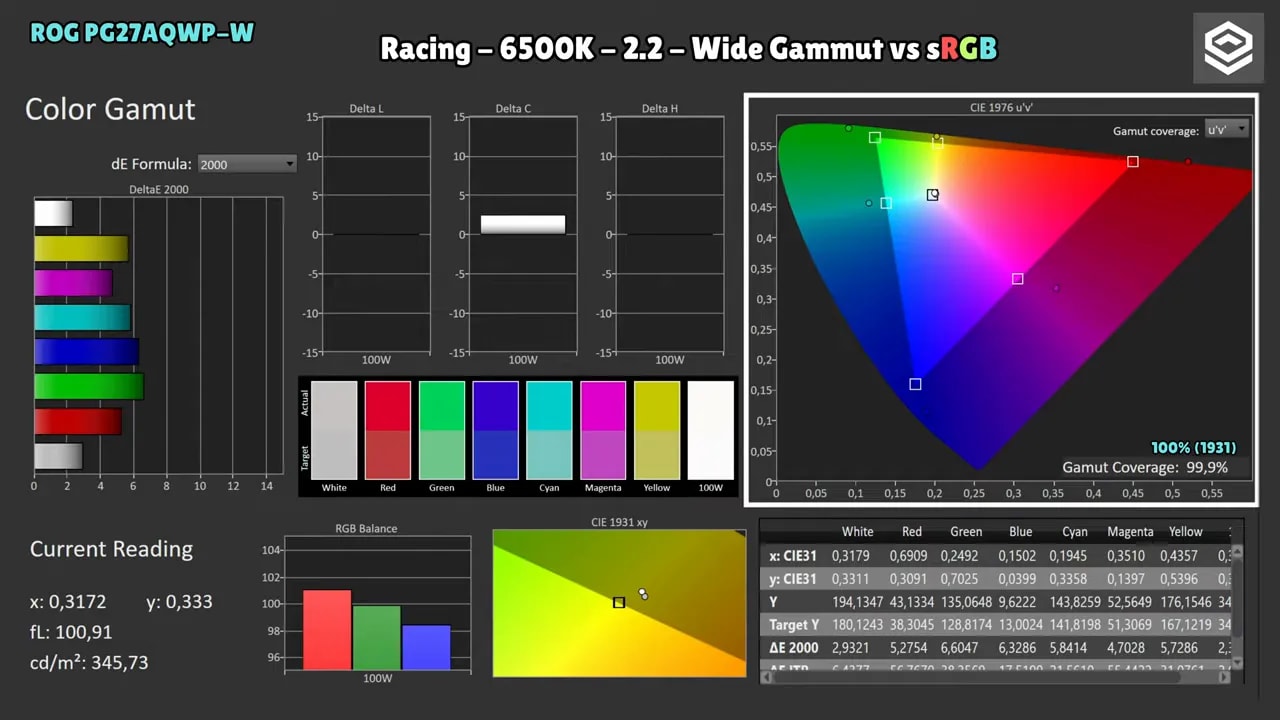Click the 'fL: 100,91' reading

[71, 632]
